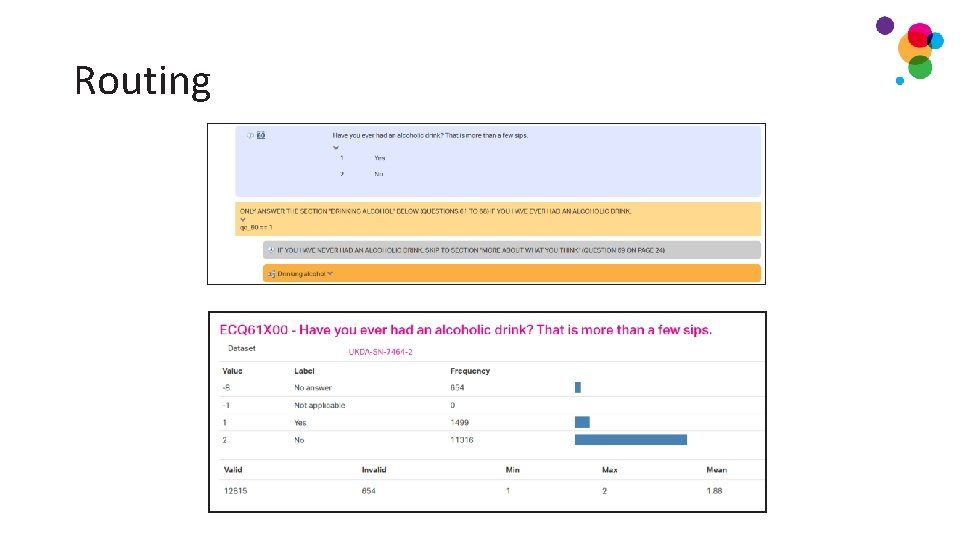Click the 'Routing' slide title

[x=143, y=81]
